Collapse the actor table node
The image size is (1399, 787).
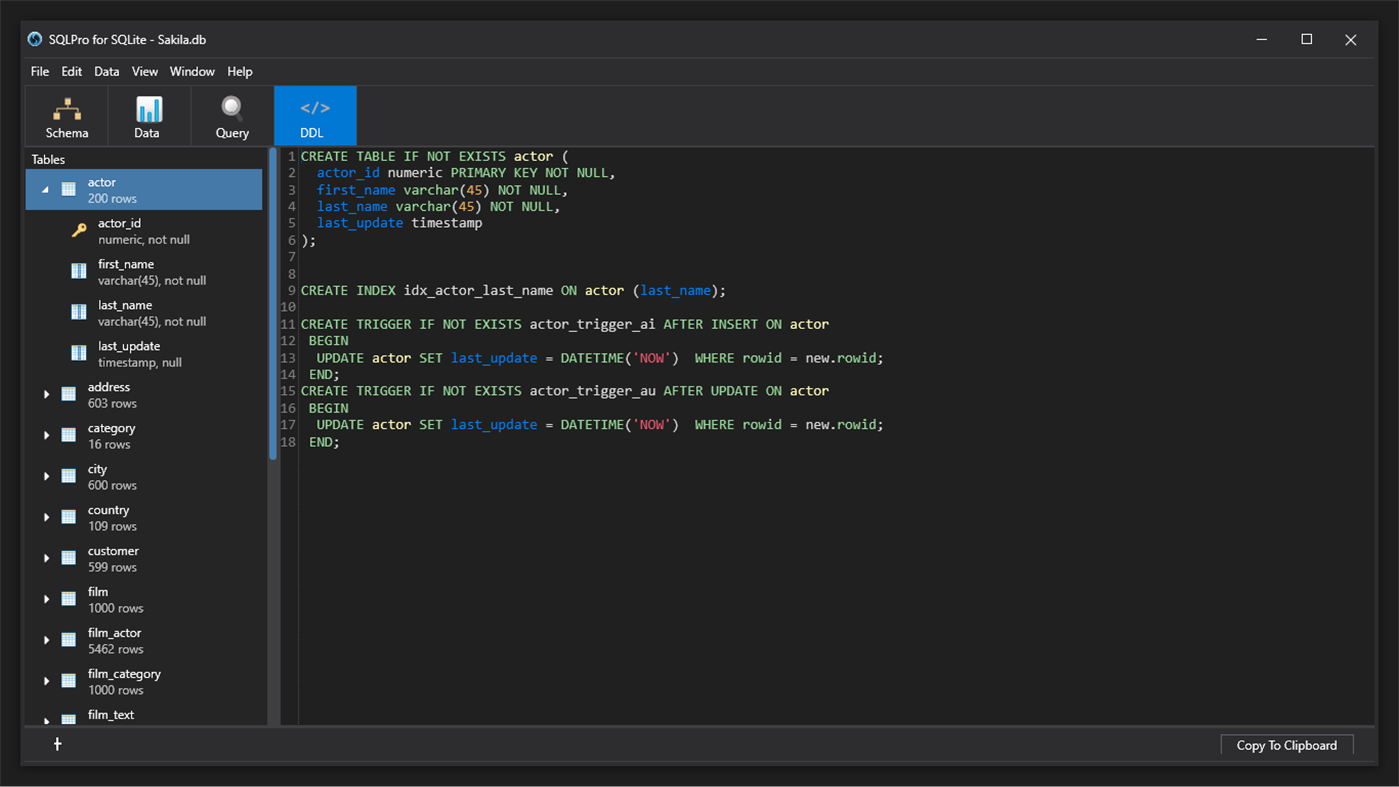pyautogui.click(x=45, y=189)
